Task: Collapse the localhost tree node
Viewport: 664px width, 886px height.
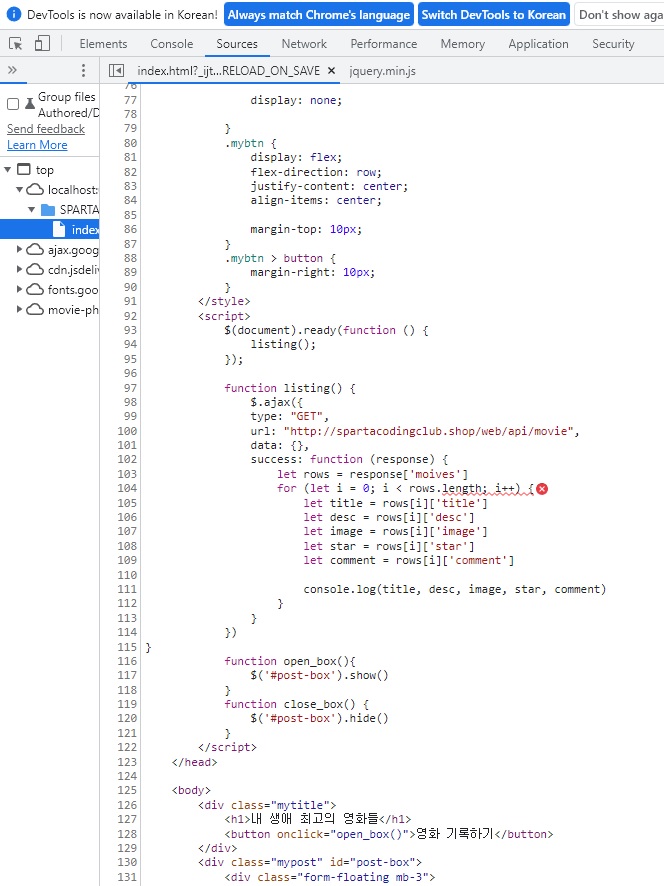Action: click(x=20, y=189)
